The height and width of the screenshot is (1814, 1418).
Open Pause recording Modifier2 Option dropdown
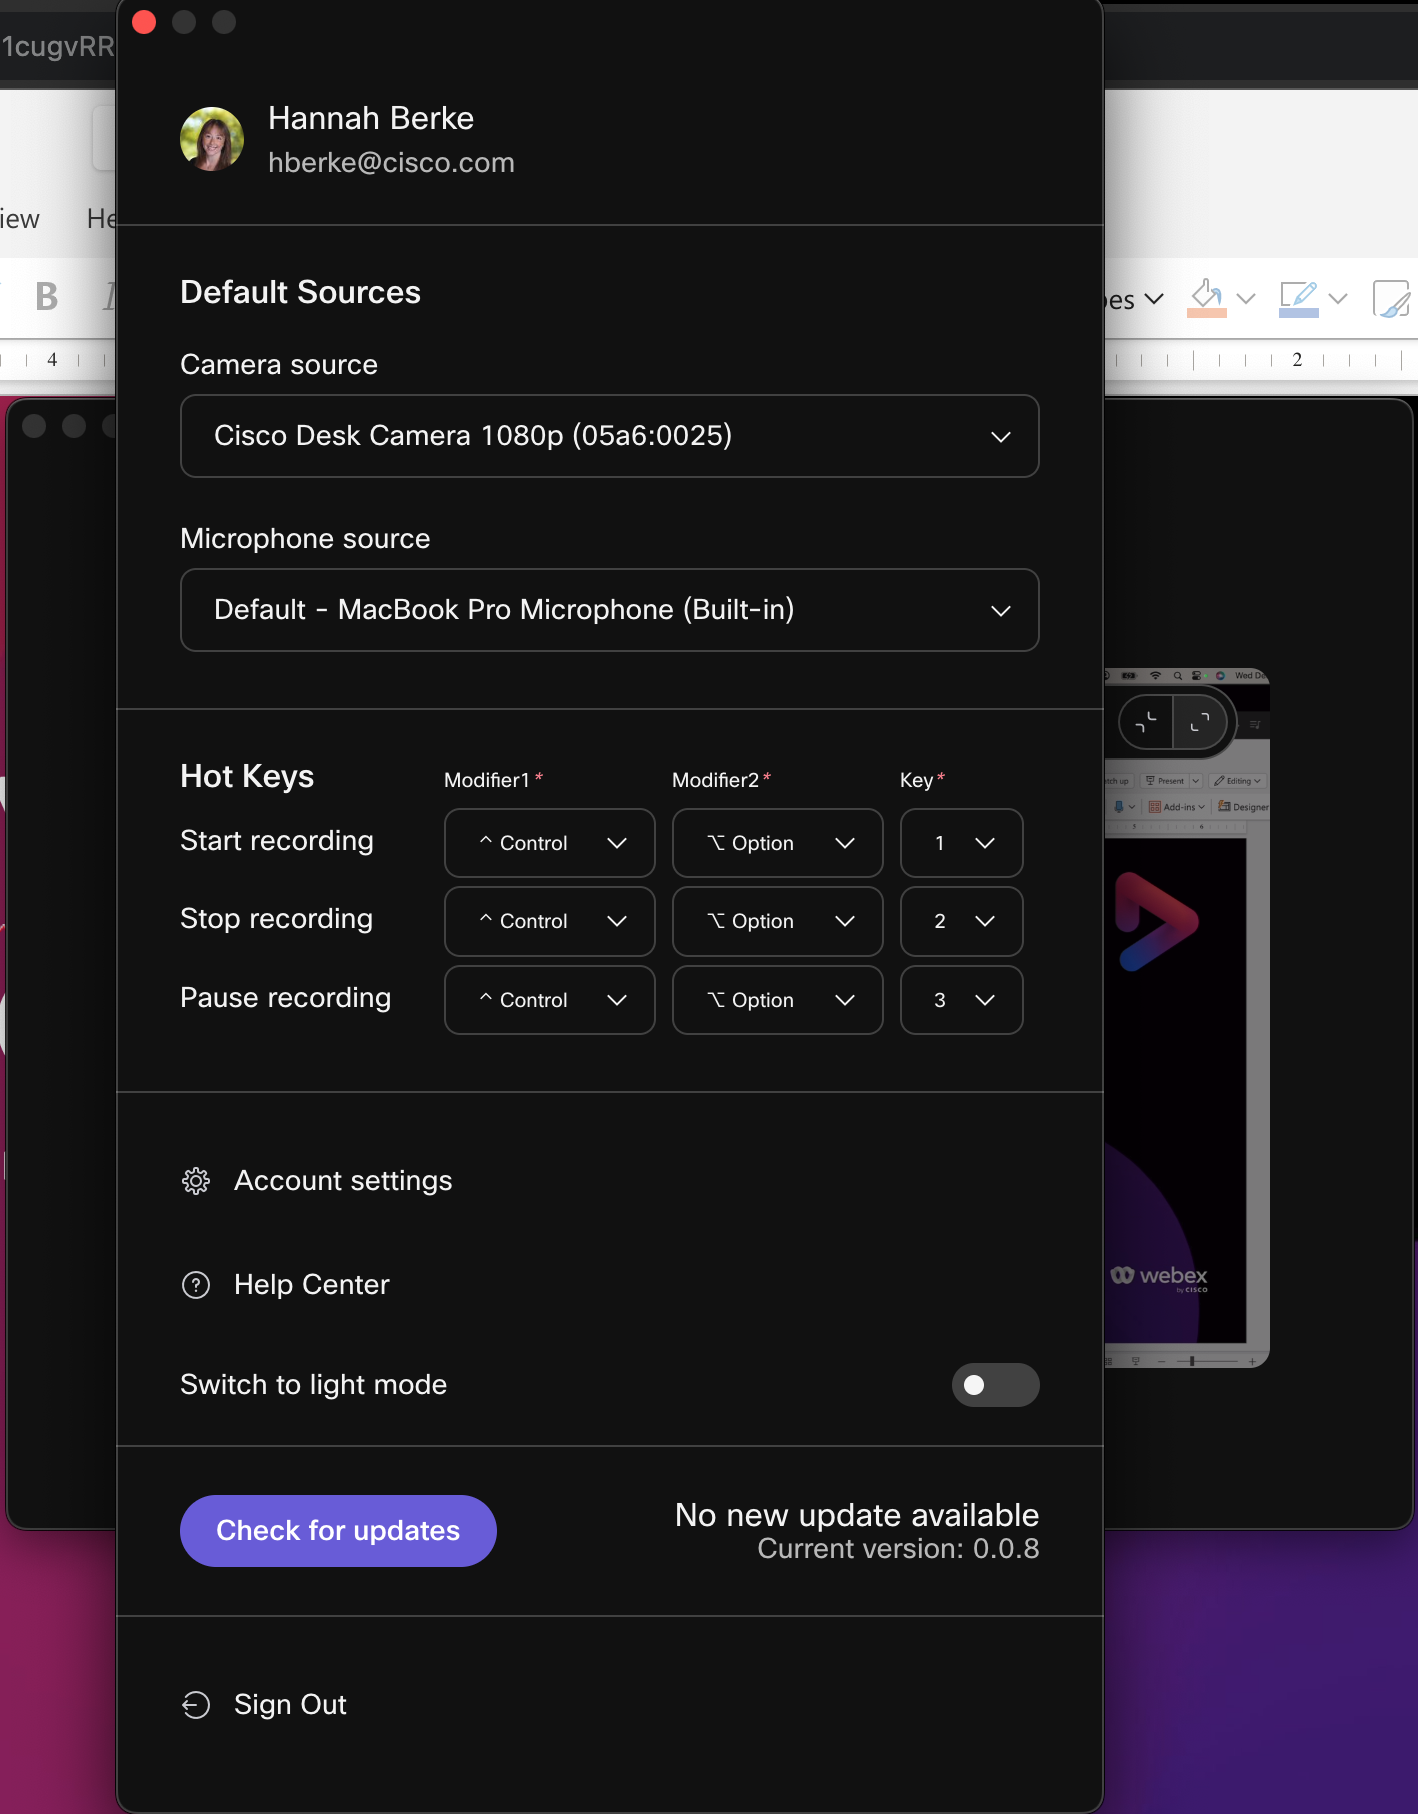(x=778, y=1000)
